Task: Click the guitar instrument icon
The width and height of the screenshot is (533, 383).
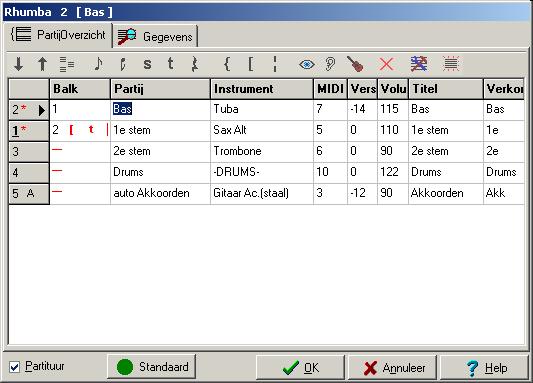Action: (355, 64)
